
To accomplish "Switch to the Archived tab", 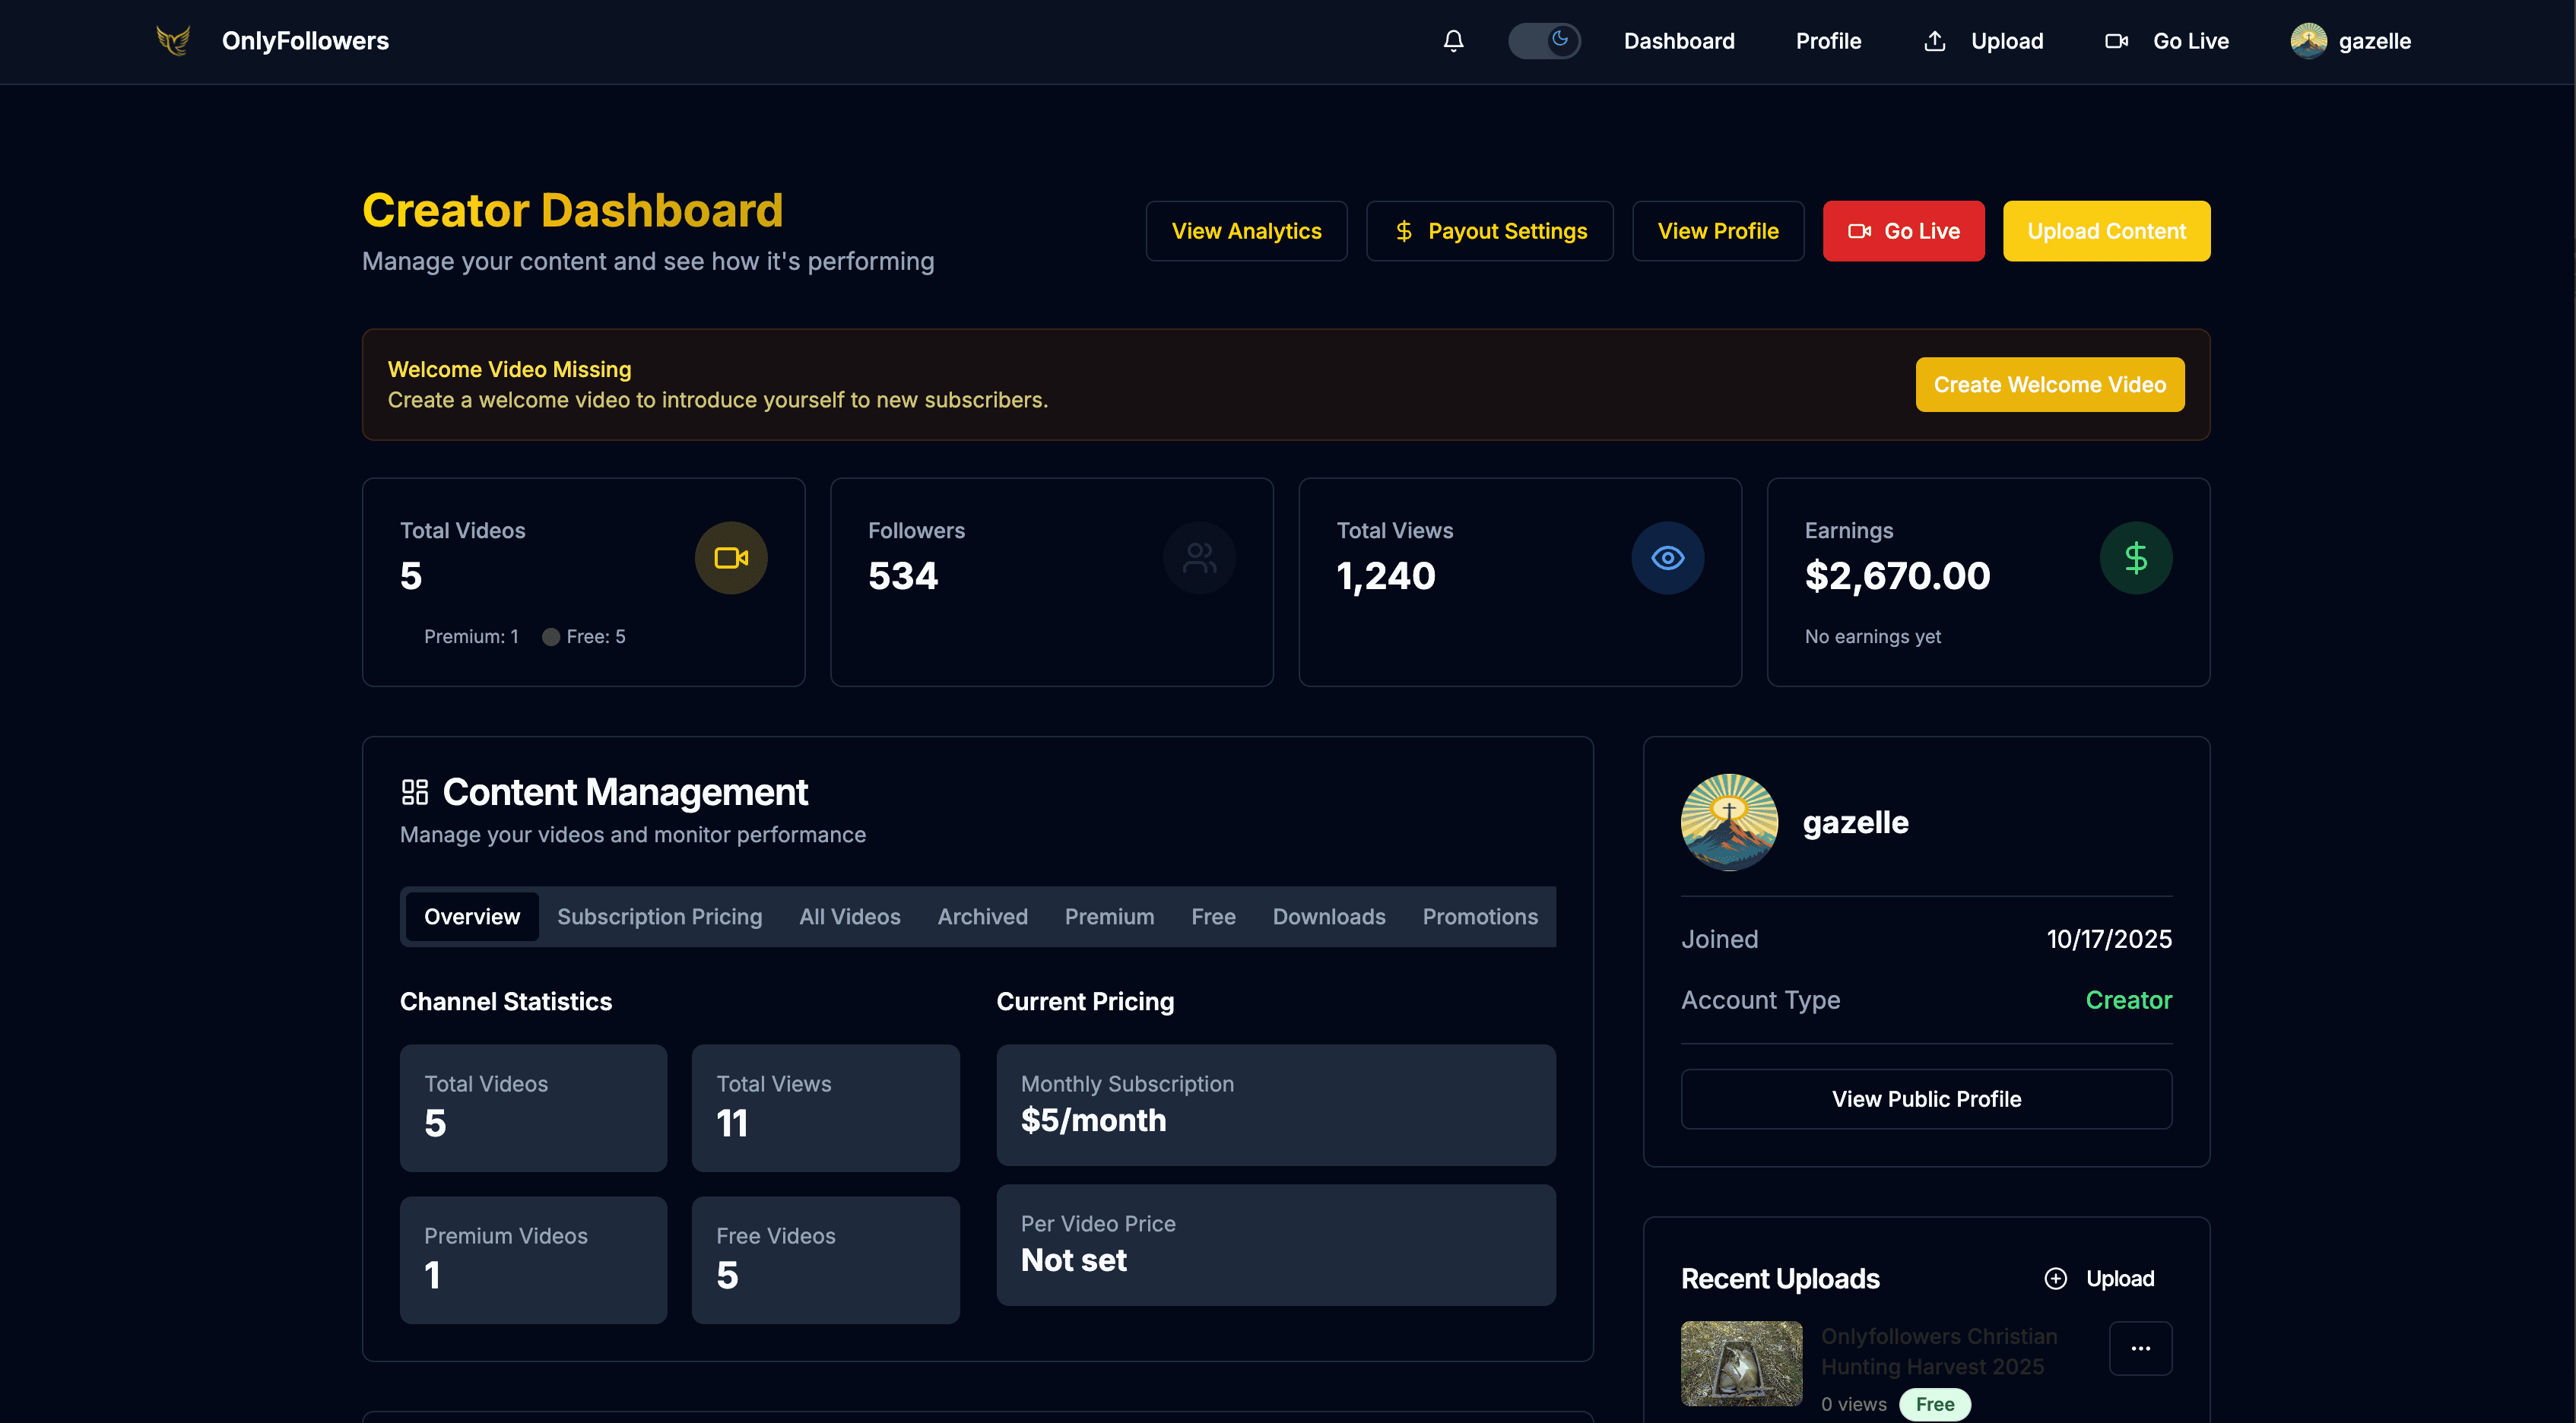I will point(982,916).
